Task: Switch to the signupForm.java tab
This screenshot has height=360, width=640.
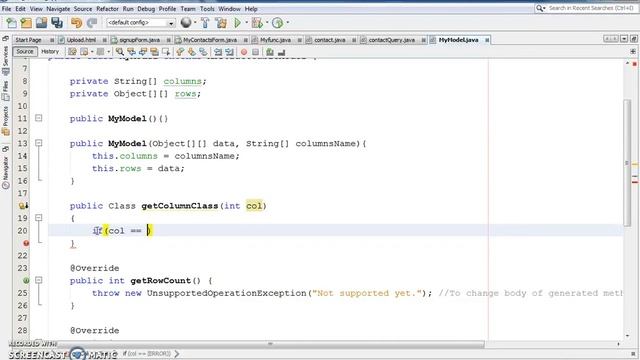Action: pyautogui.click(x=139, y=40)
